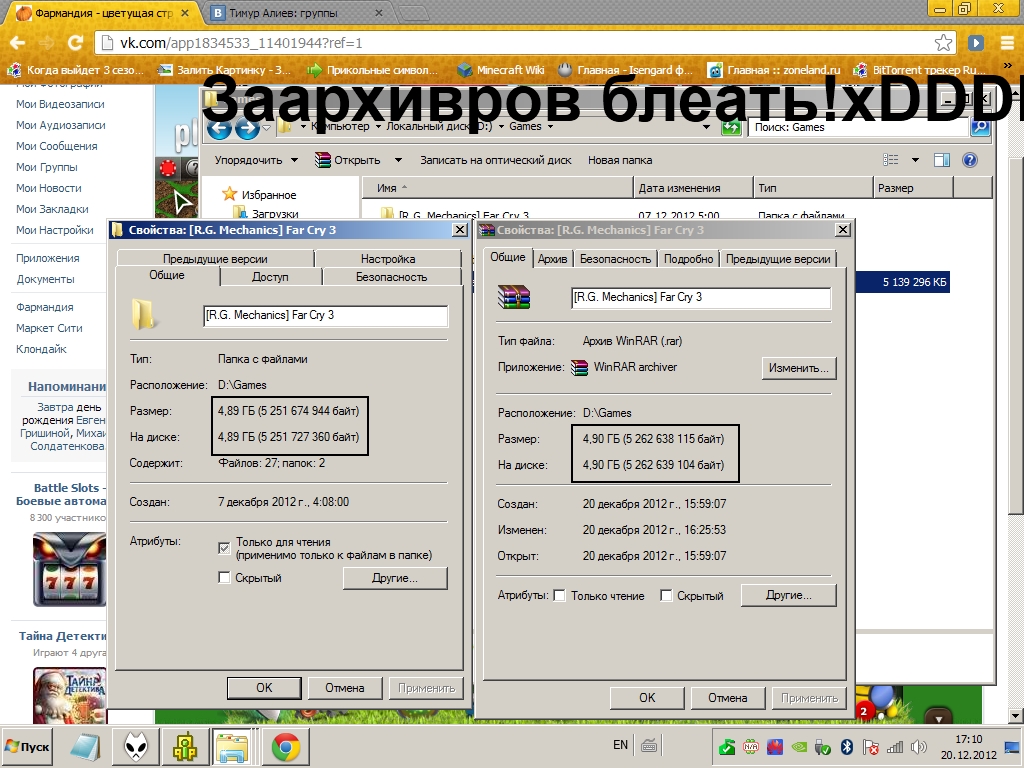Toggle Только для чтения checkbox
The image size is (1024, 768).
coord(224,548)
